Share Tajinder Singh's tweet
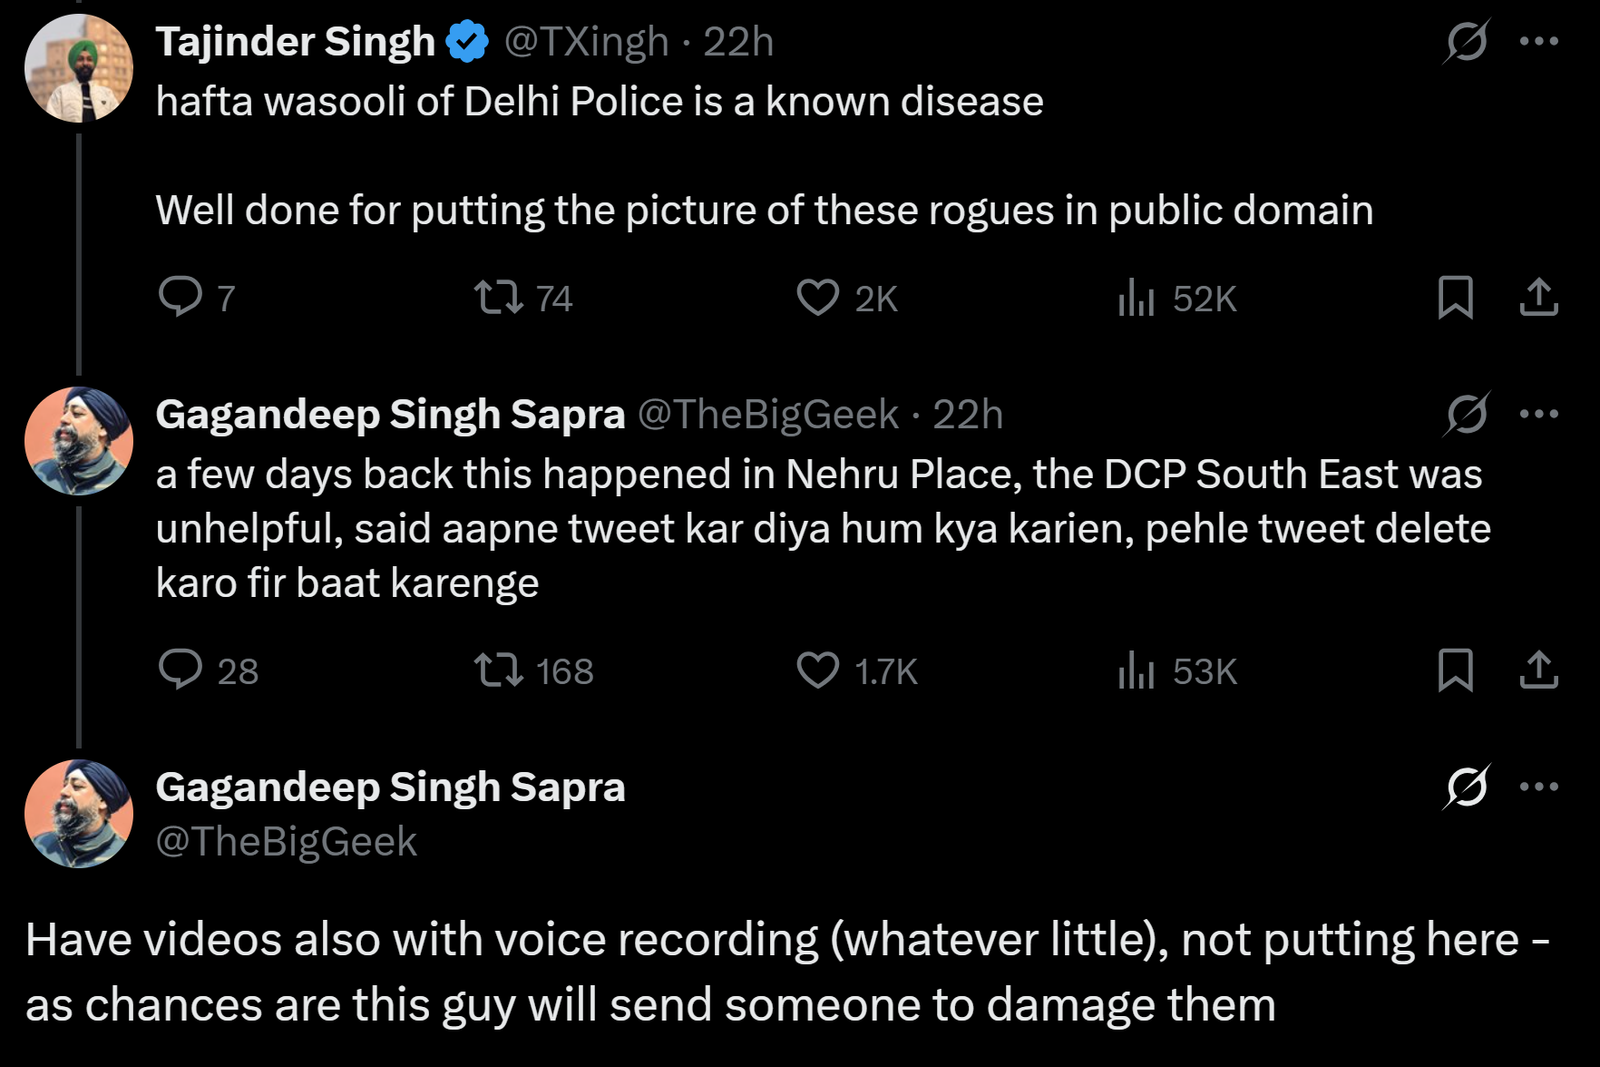This screenshot has height=1067, width=1600. pos(1539,297)
